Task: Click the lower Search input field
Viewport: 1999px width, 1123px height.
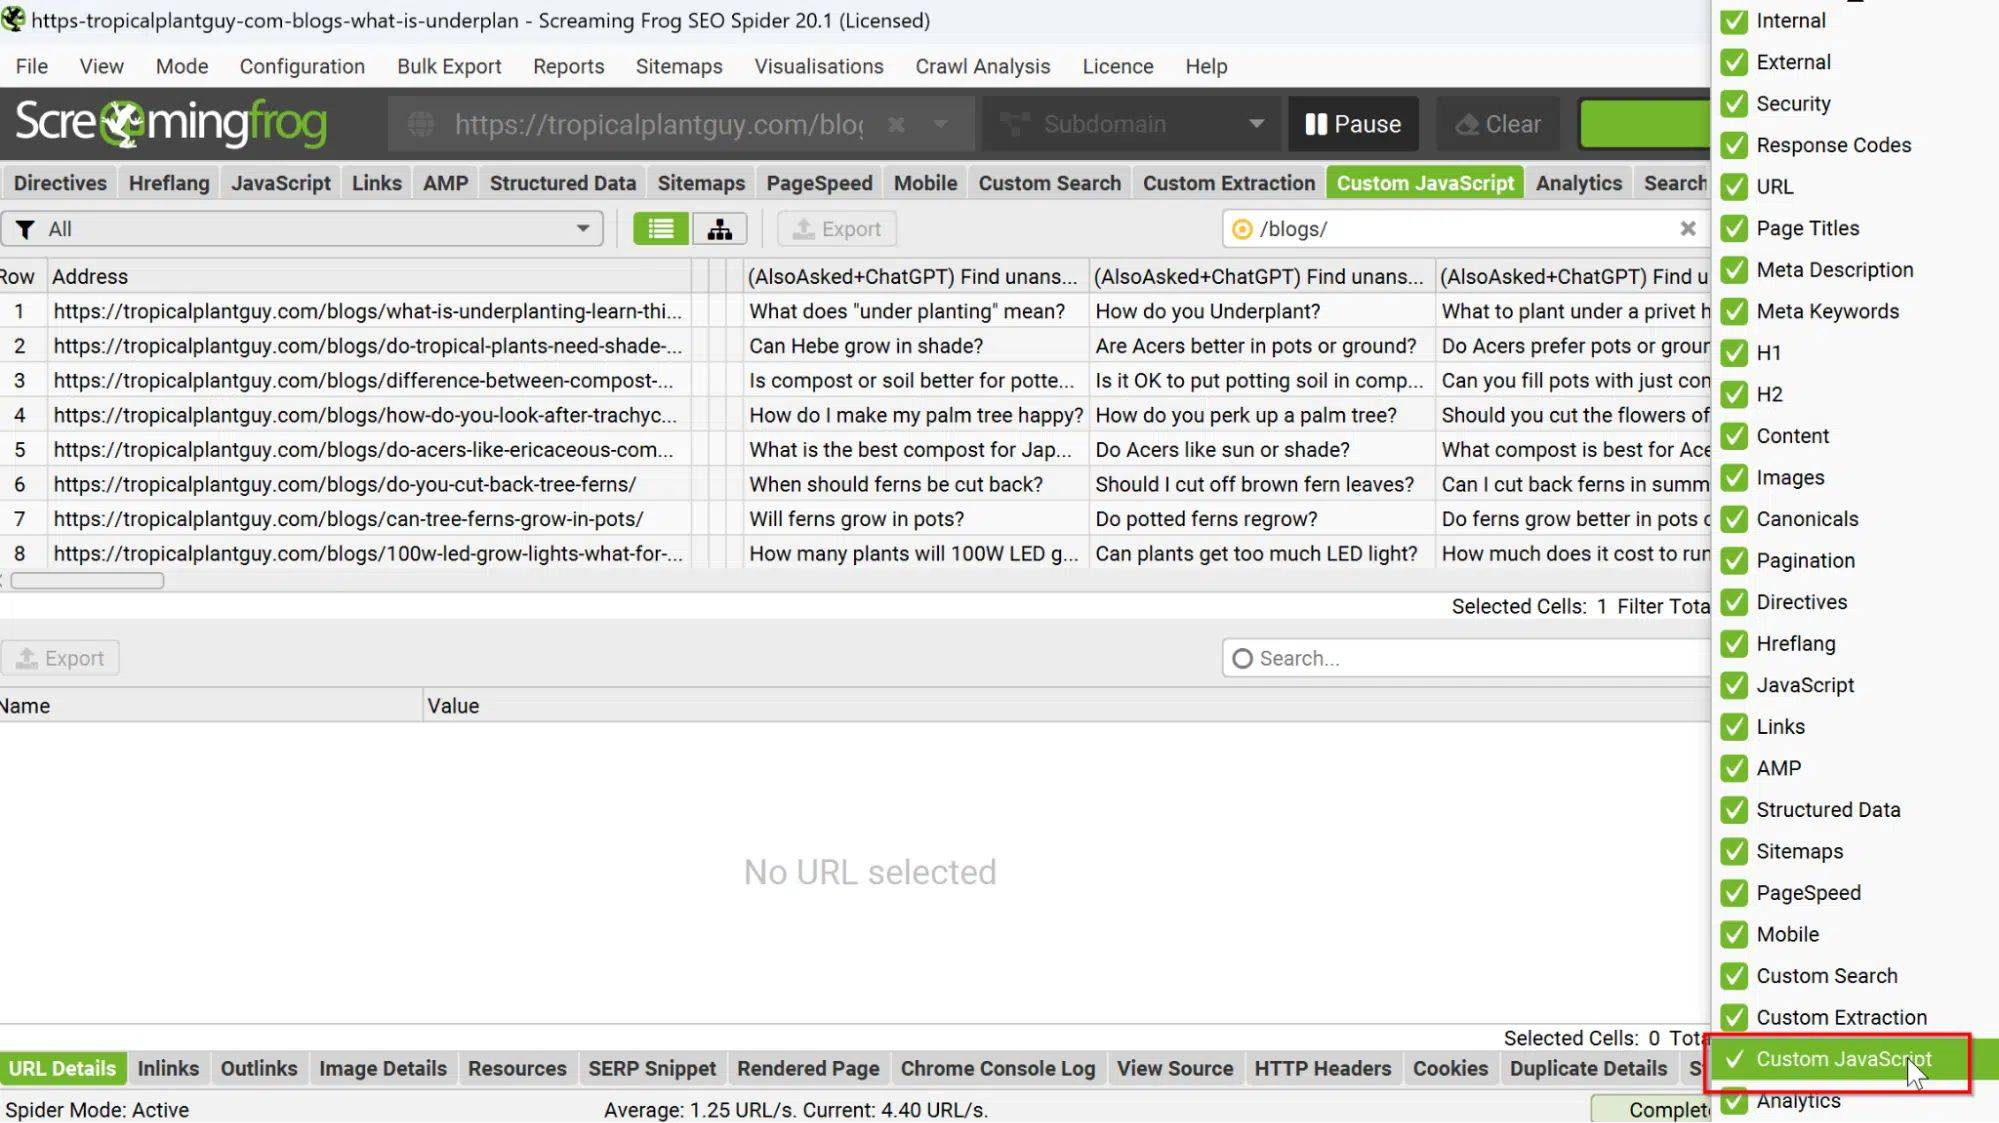Action: point(1466,658)
